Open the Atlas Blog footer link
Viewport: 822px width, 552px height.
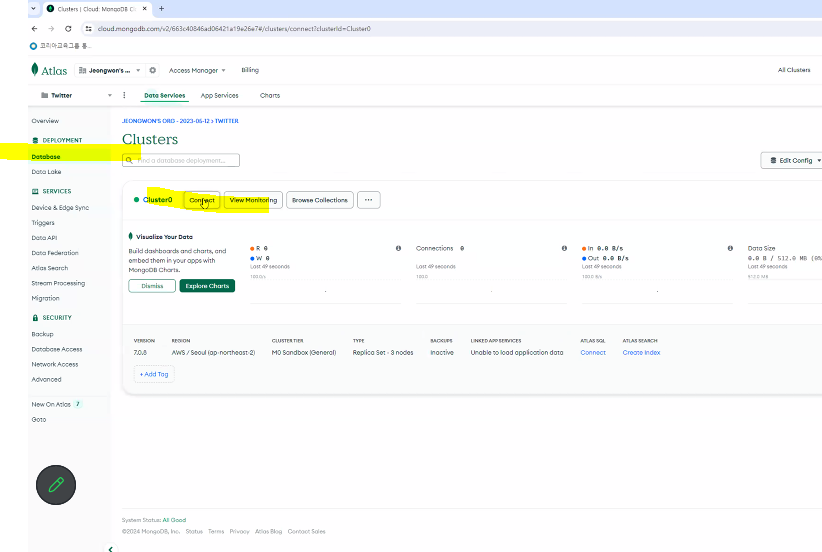[x=268, y=532]
